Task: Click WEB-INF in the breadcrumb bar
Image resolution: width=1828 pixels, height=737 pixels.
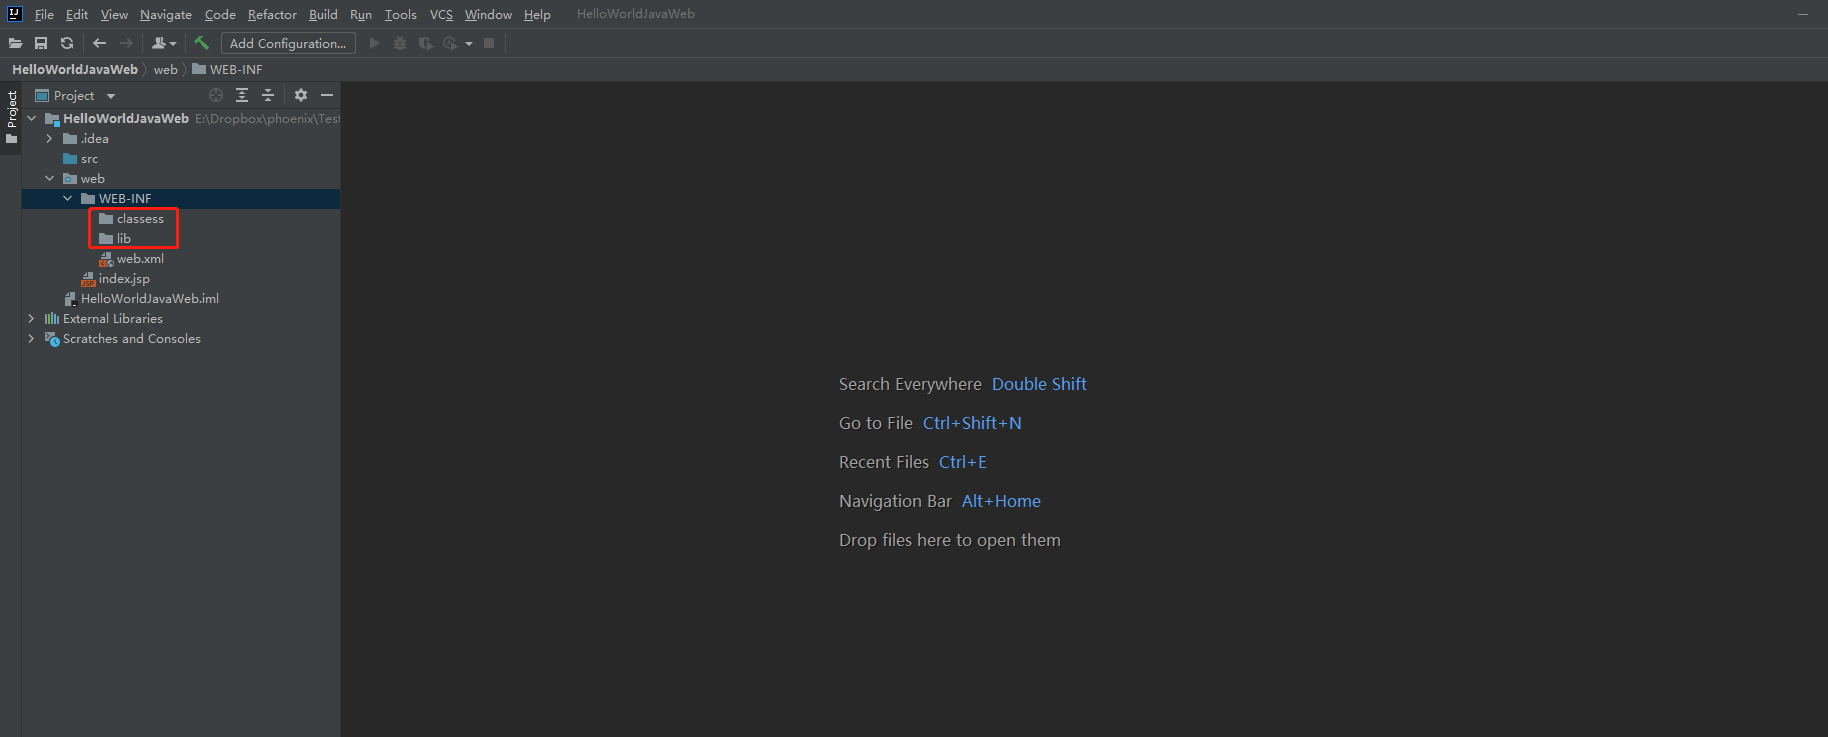Action: [228, 69]
